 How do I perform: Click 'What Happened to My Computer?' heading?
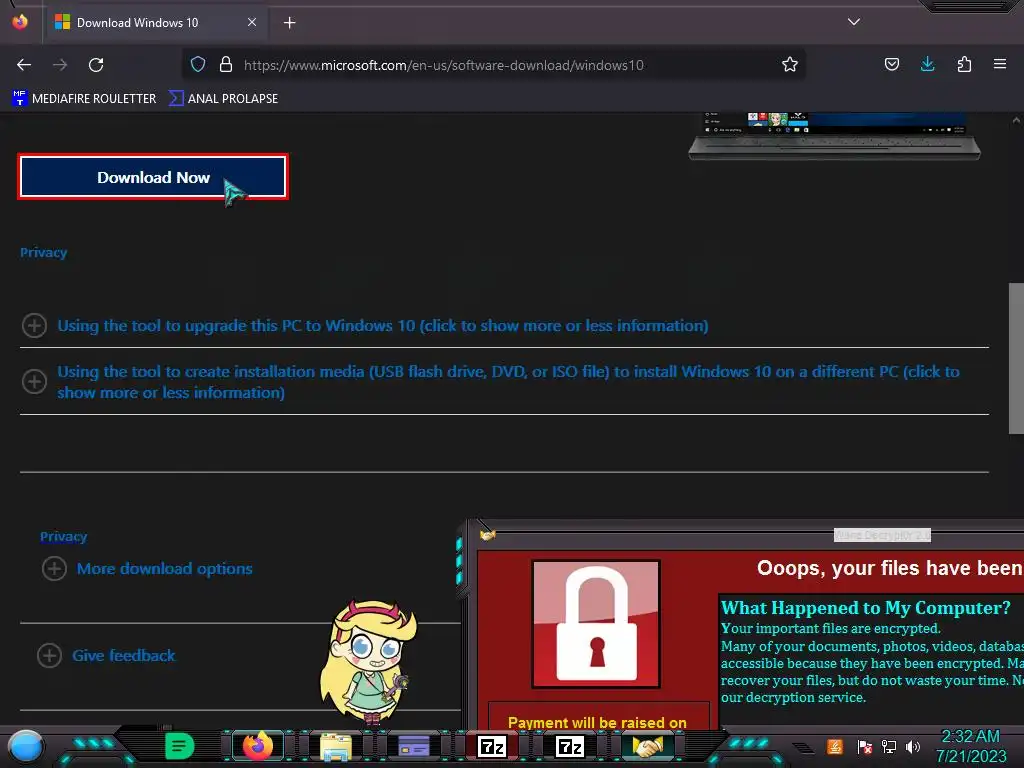coord(865,608)
